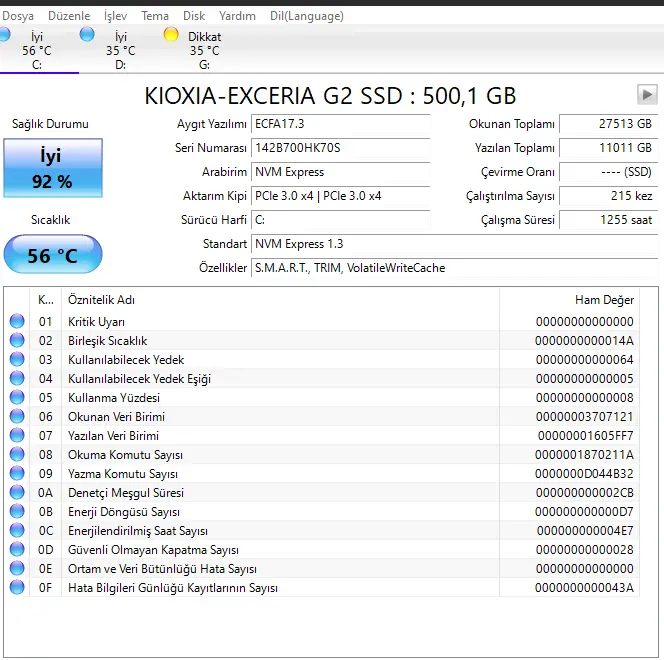The height and width of the screenshot is (660, 664).
Task: Click status orb for Kullanma Yüzdesi row
Action: [17, 397]
